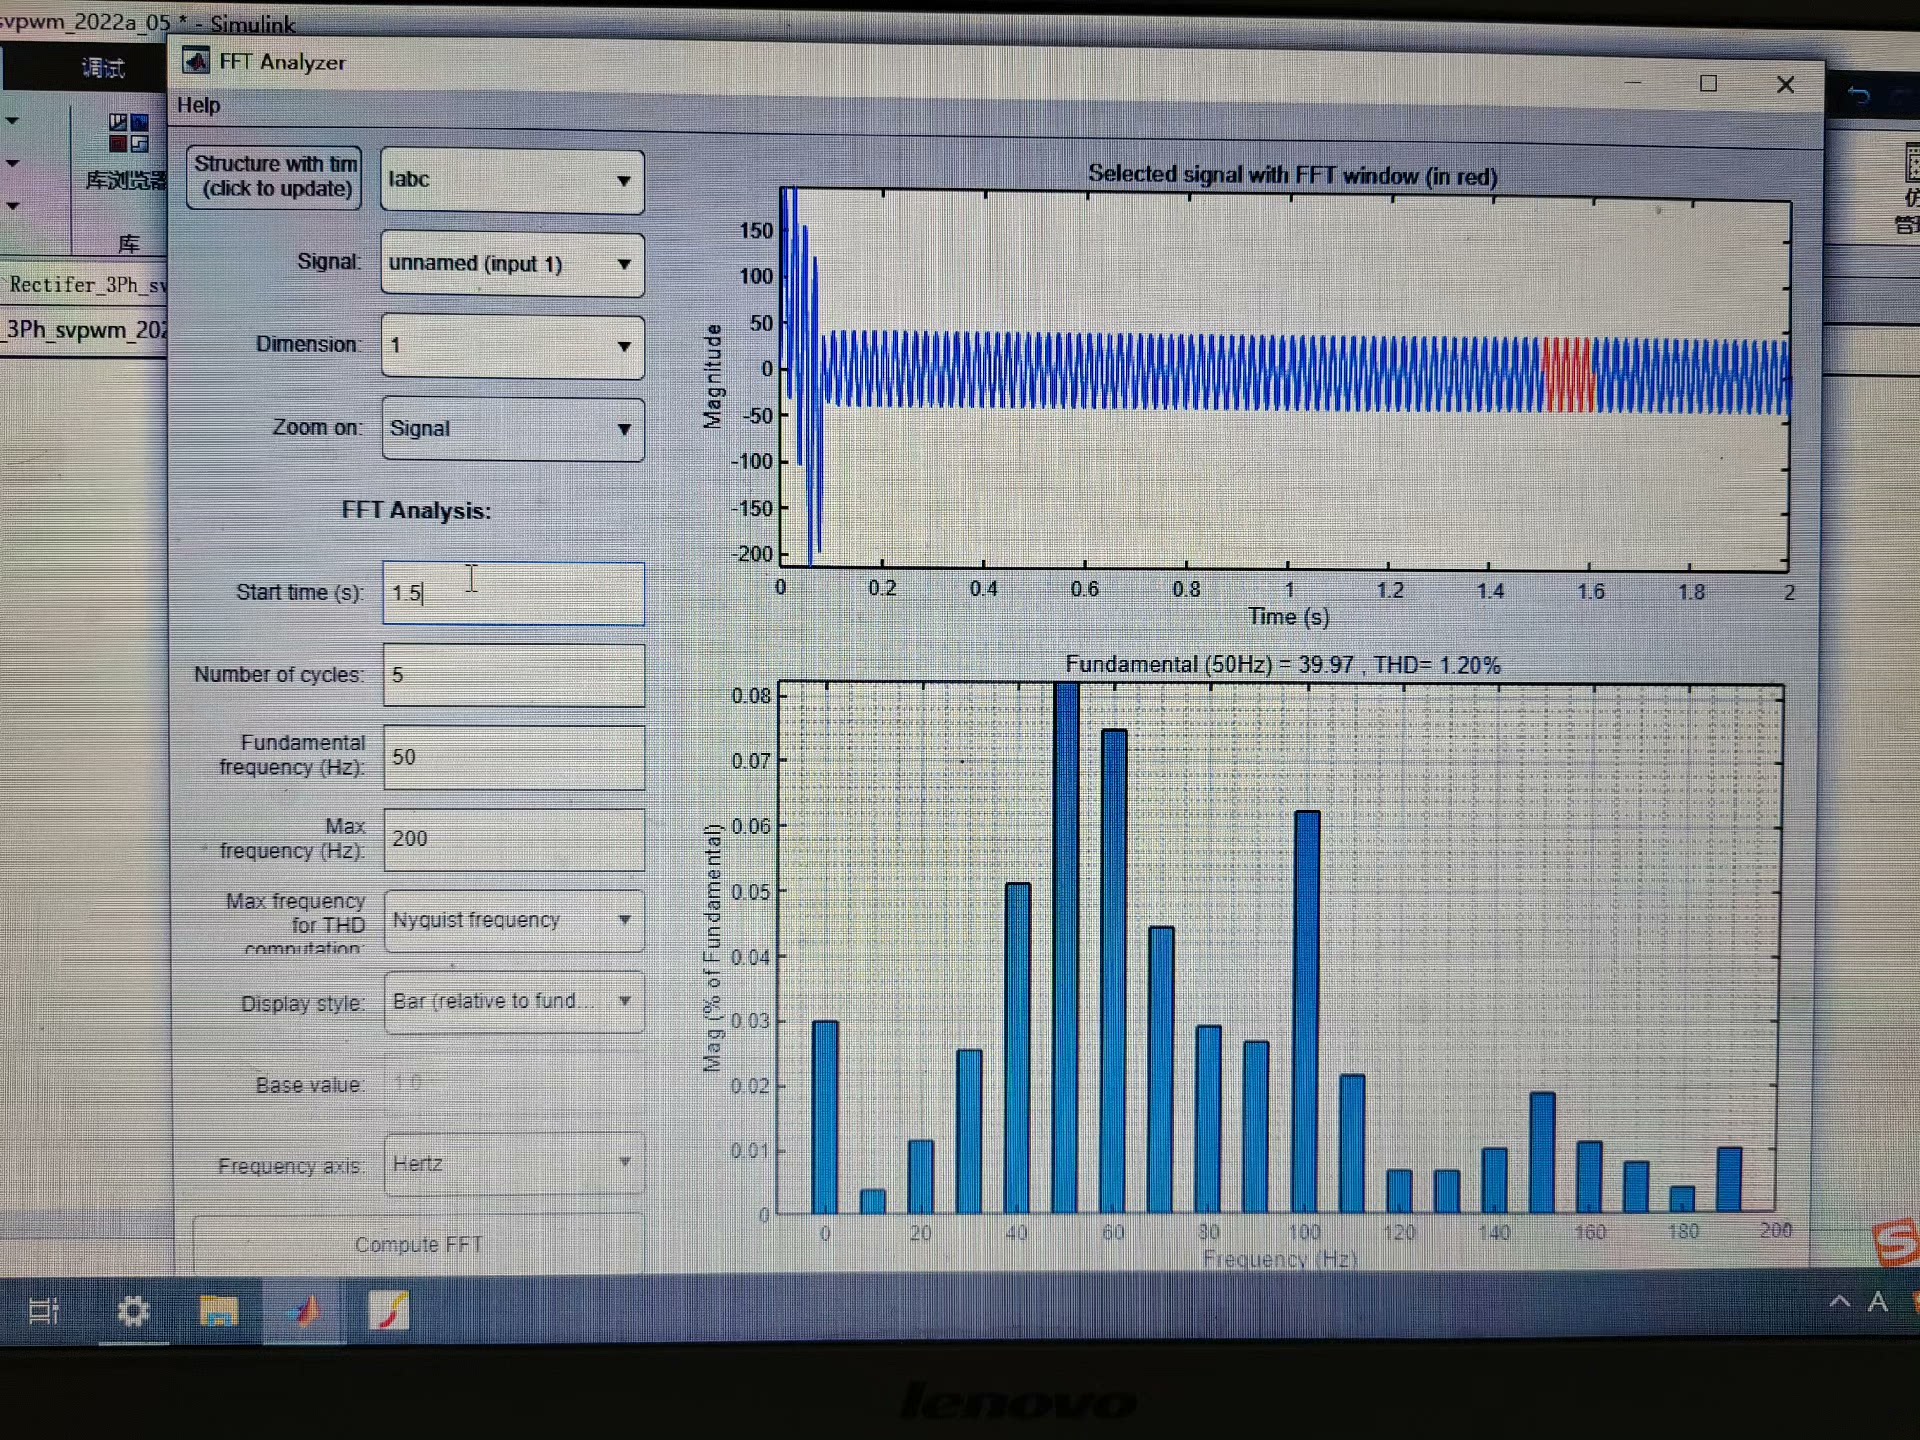Viewport: 1920px width, 1440px height.
Task: Click the Task View taskbar icon
Action: [44, 1310]
